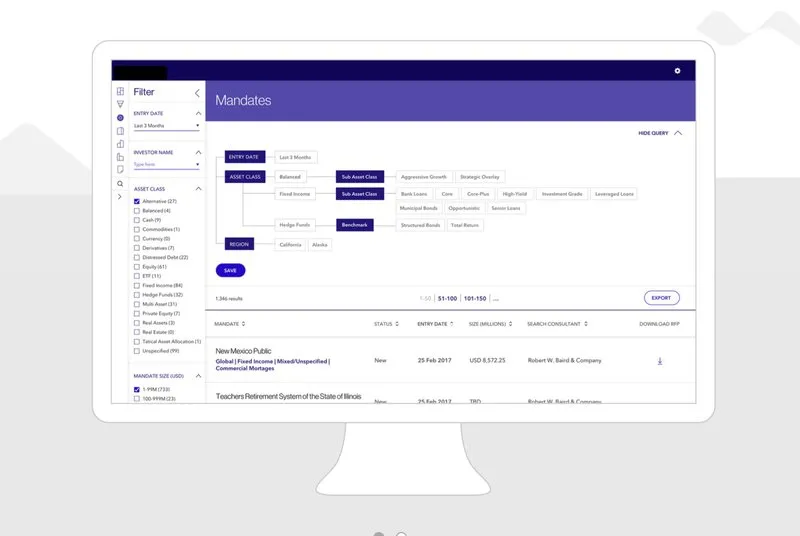Click the building sidebar icon

tap(120, 157)
